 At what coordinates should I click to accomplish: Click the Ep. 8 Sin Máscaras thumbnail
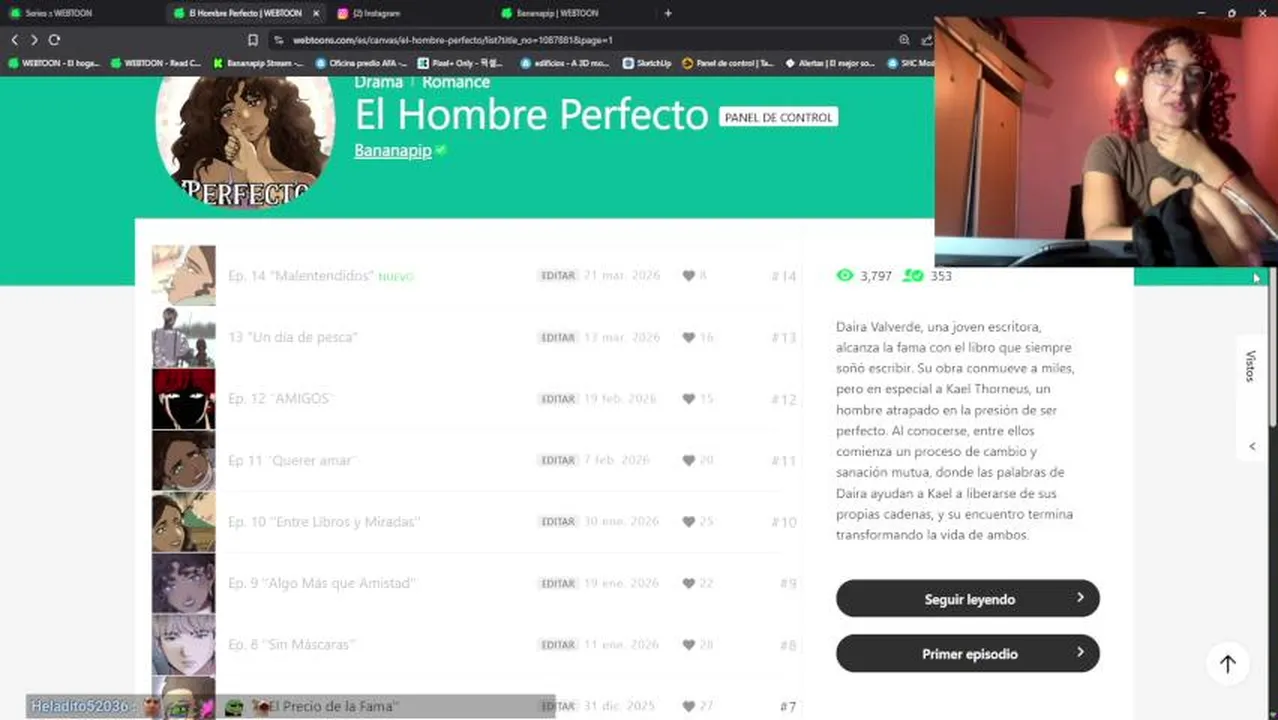click(183, 644)
